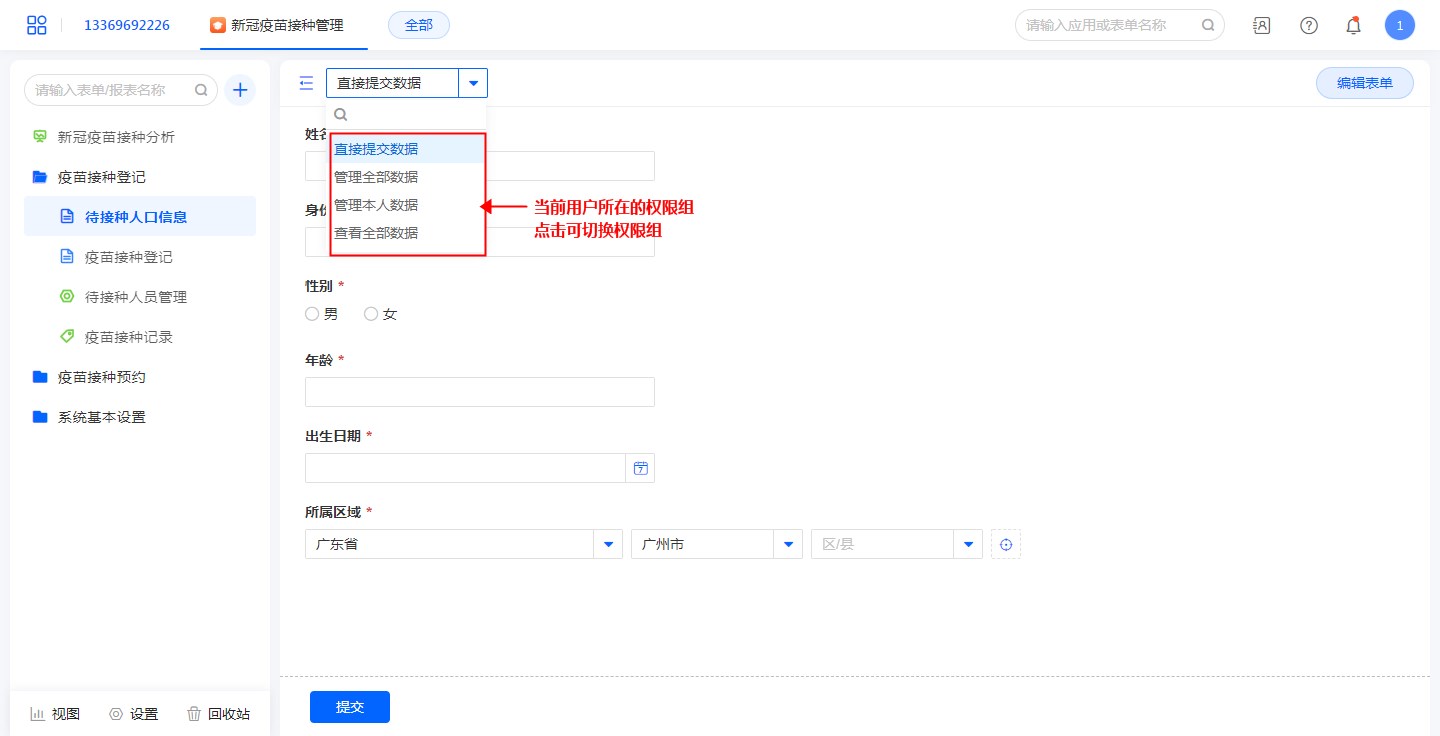Select the 男 gender radio button
This screenshot has width=1440, height=736.
(312, 314)
